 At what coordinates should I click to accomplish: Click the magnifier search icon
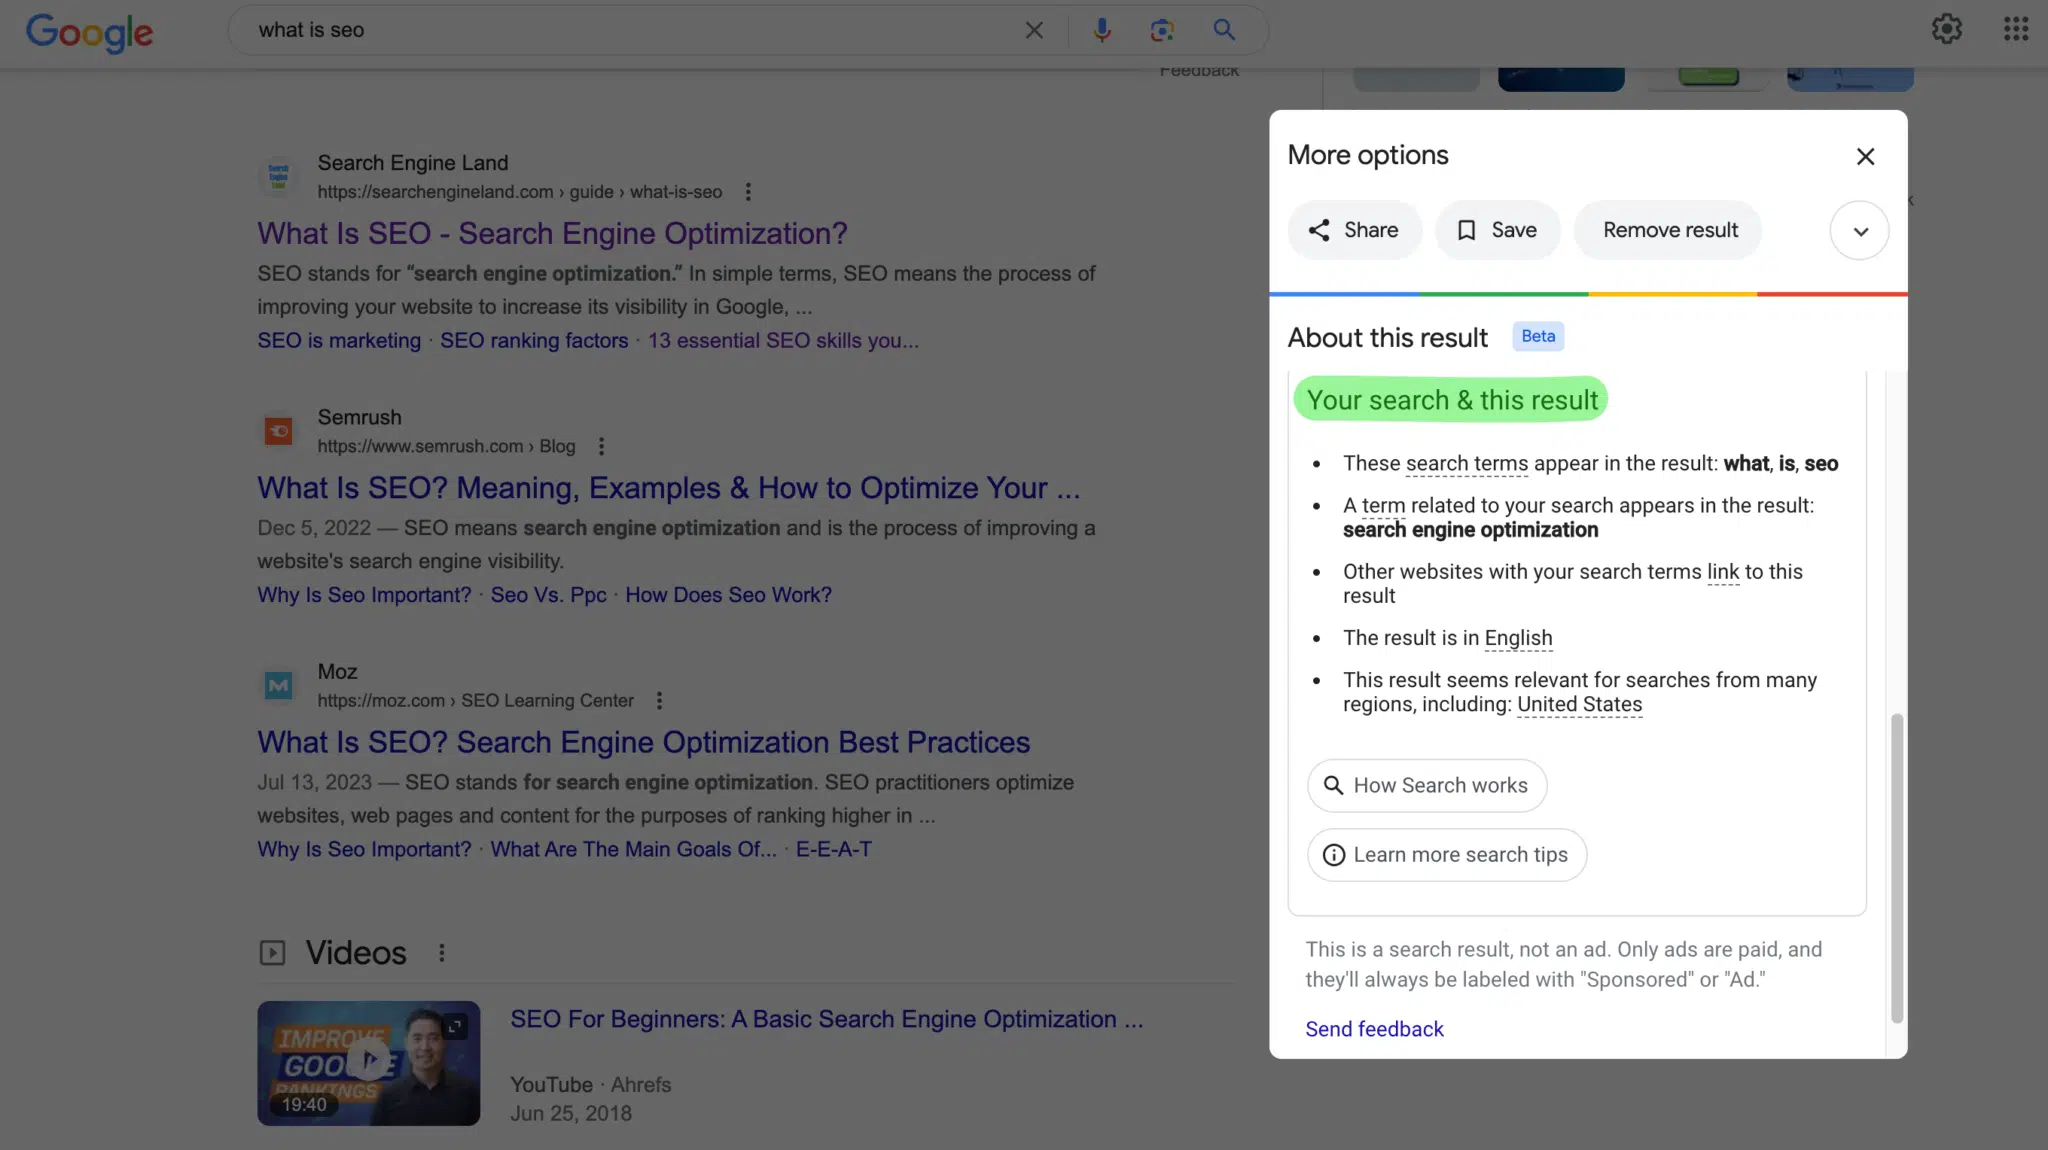pos(1224,30)
